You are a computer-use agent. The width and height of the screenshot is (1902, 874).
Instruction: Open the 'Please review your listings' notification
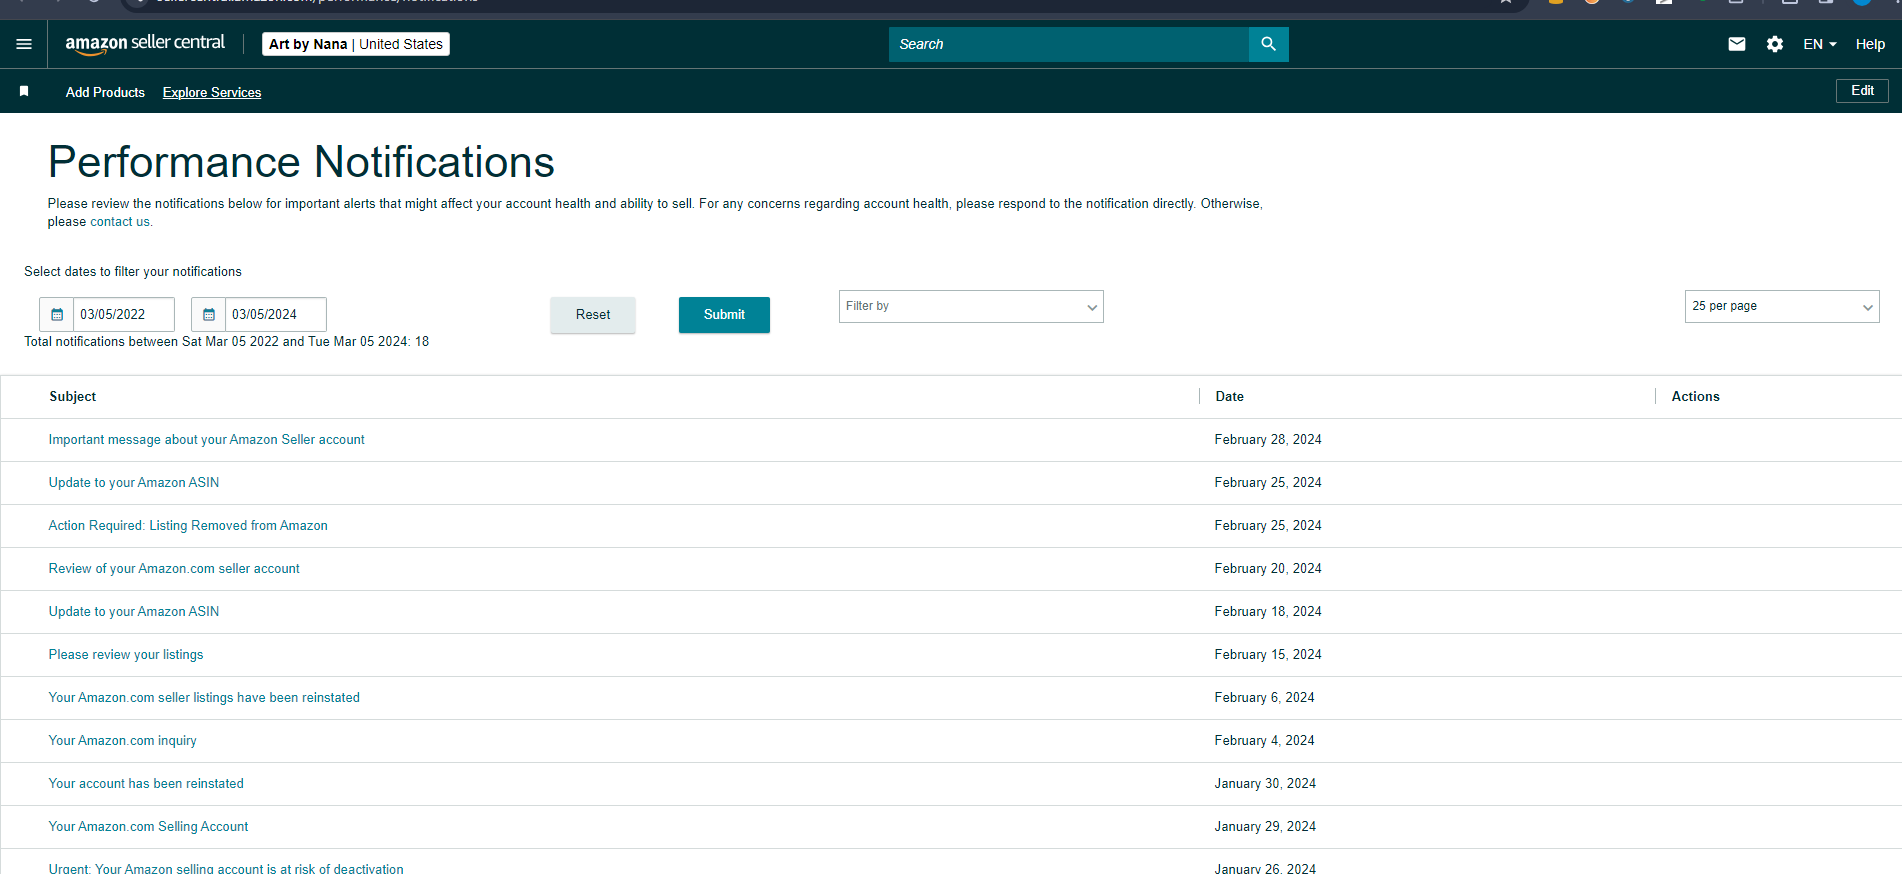126,655
